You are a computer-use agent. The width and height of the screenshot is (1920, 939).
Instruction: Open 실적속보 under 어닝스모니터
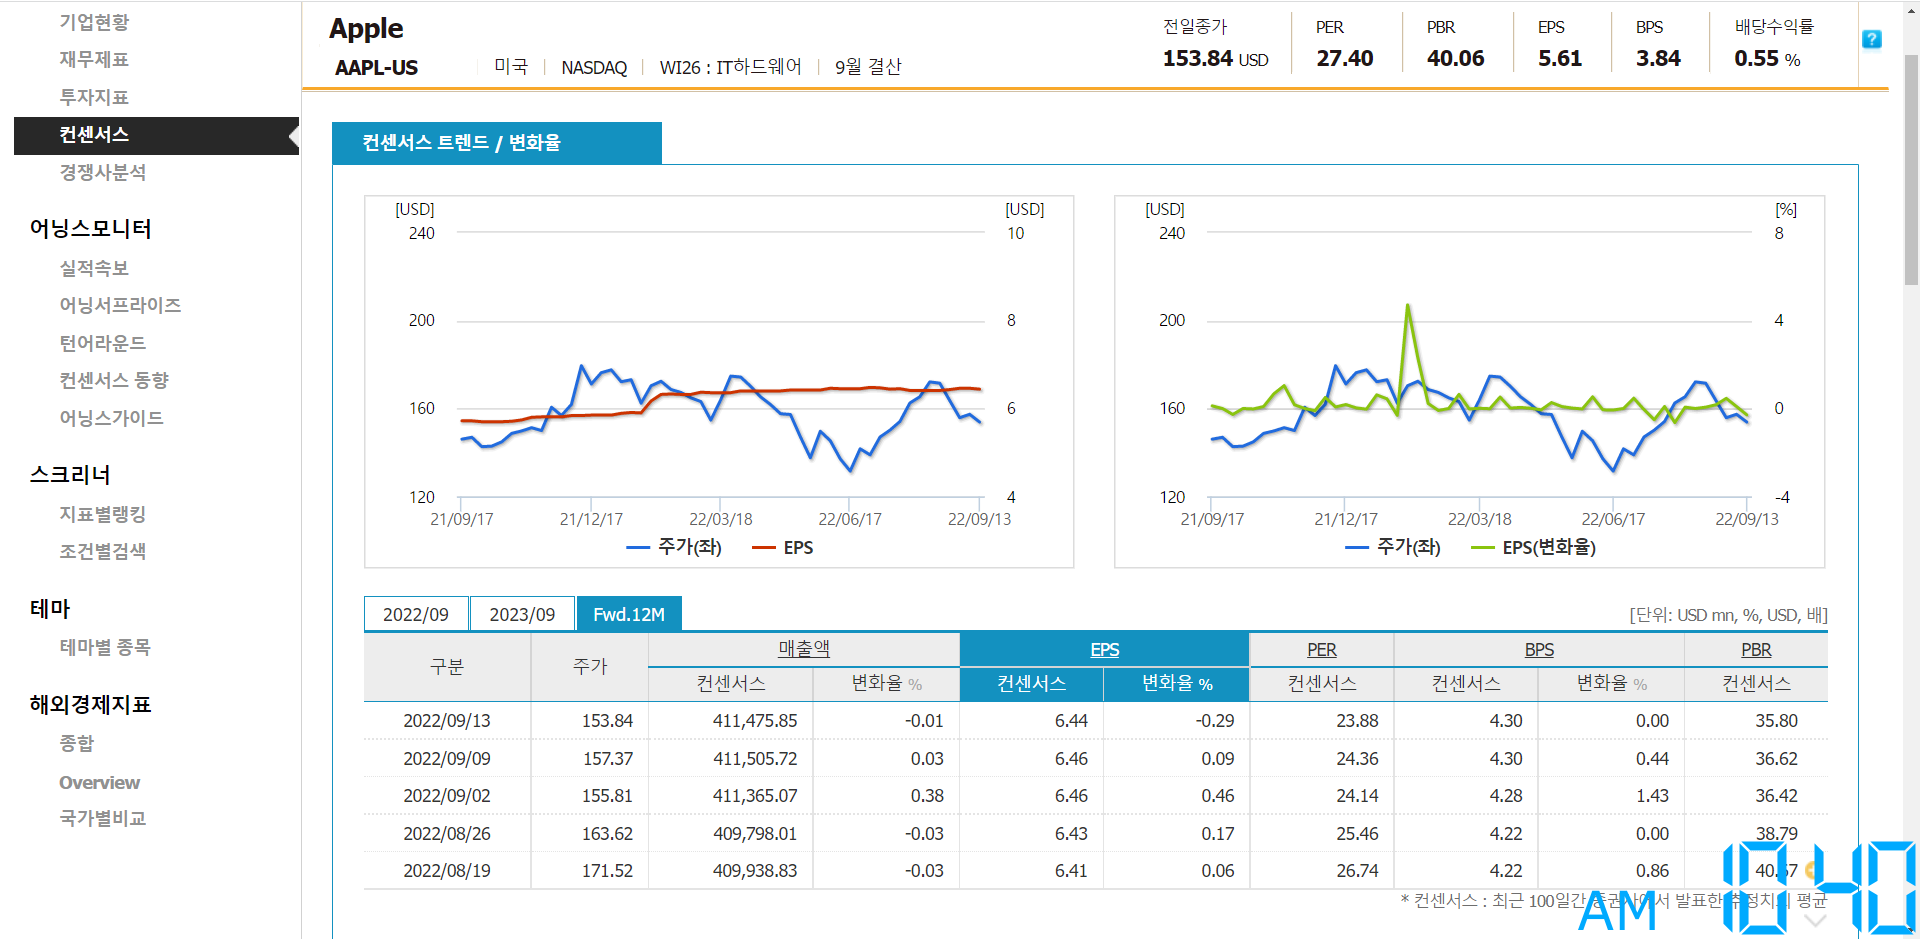point(94,268)
